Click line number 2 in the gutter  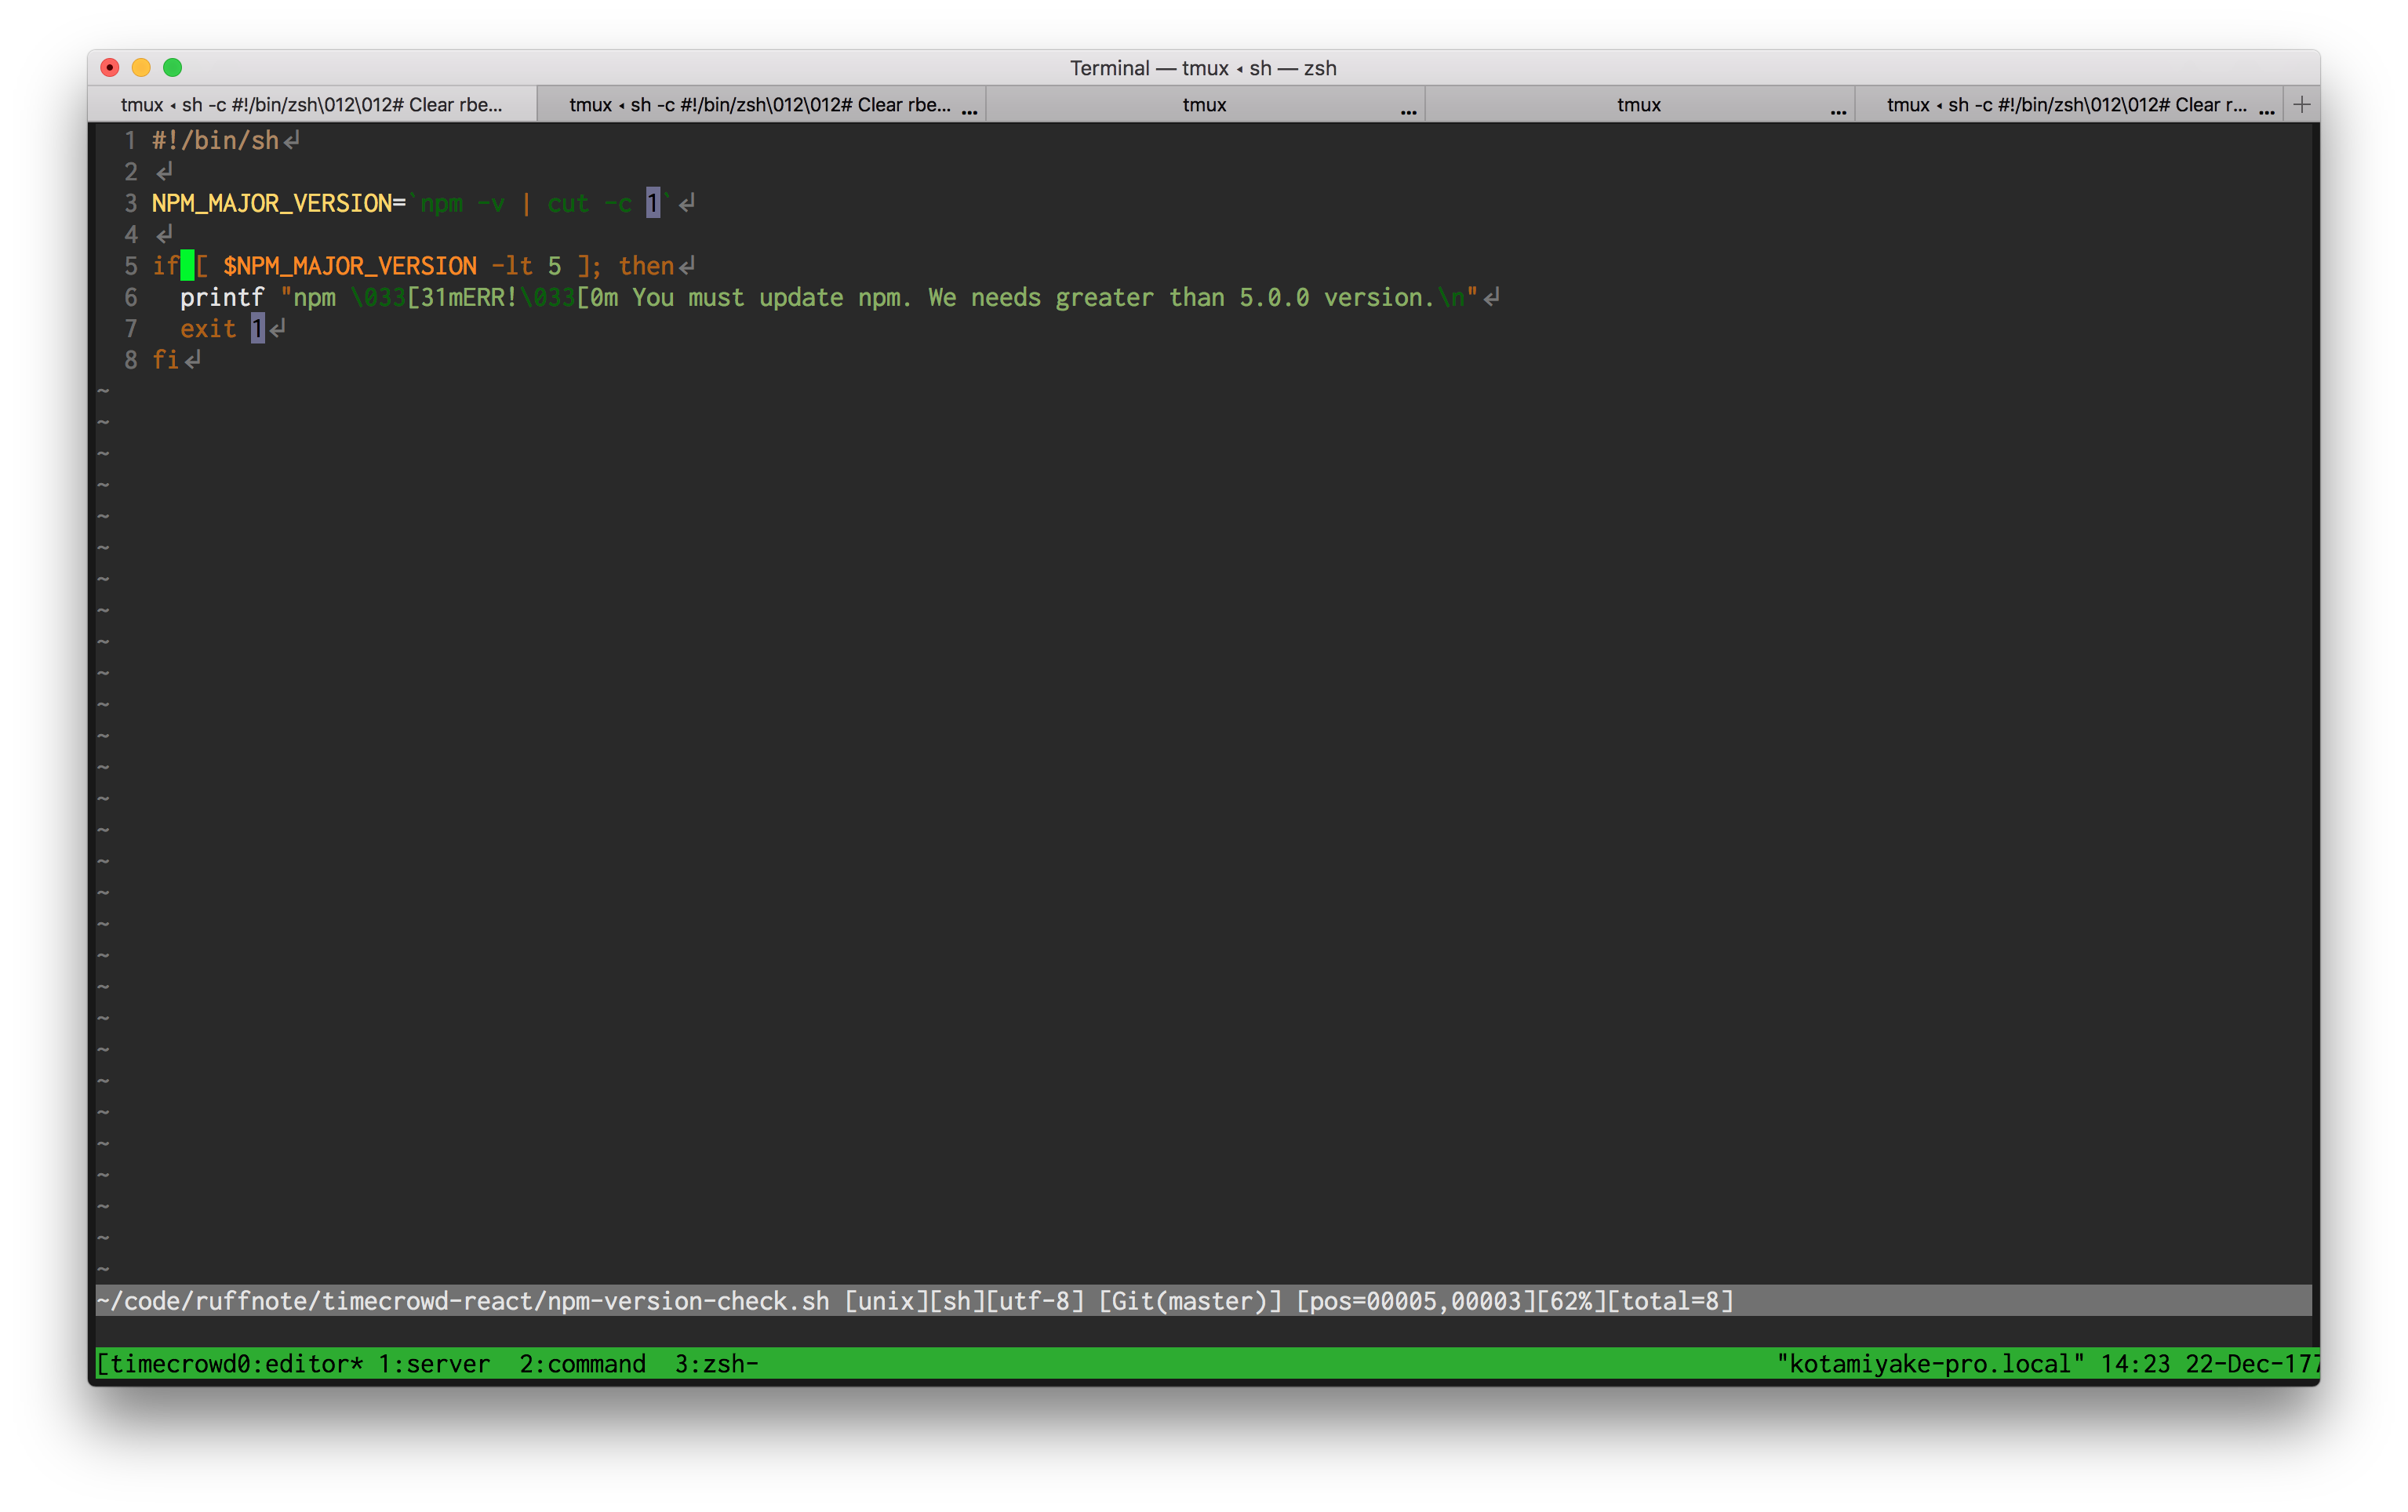[x=131, y=172]
